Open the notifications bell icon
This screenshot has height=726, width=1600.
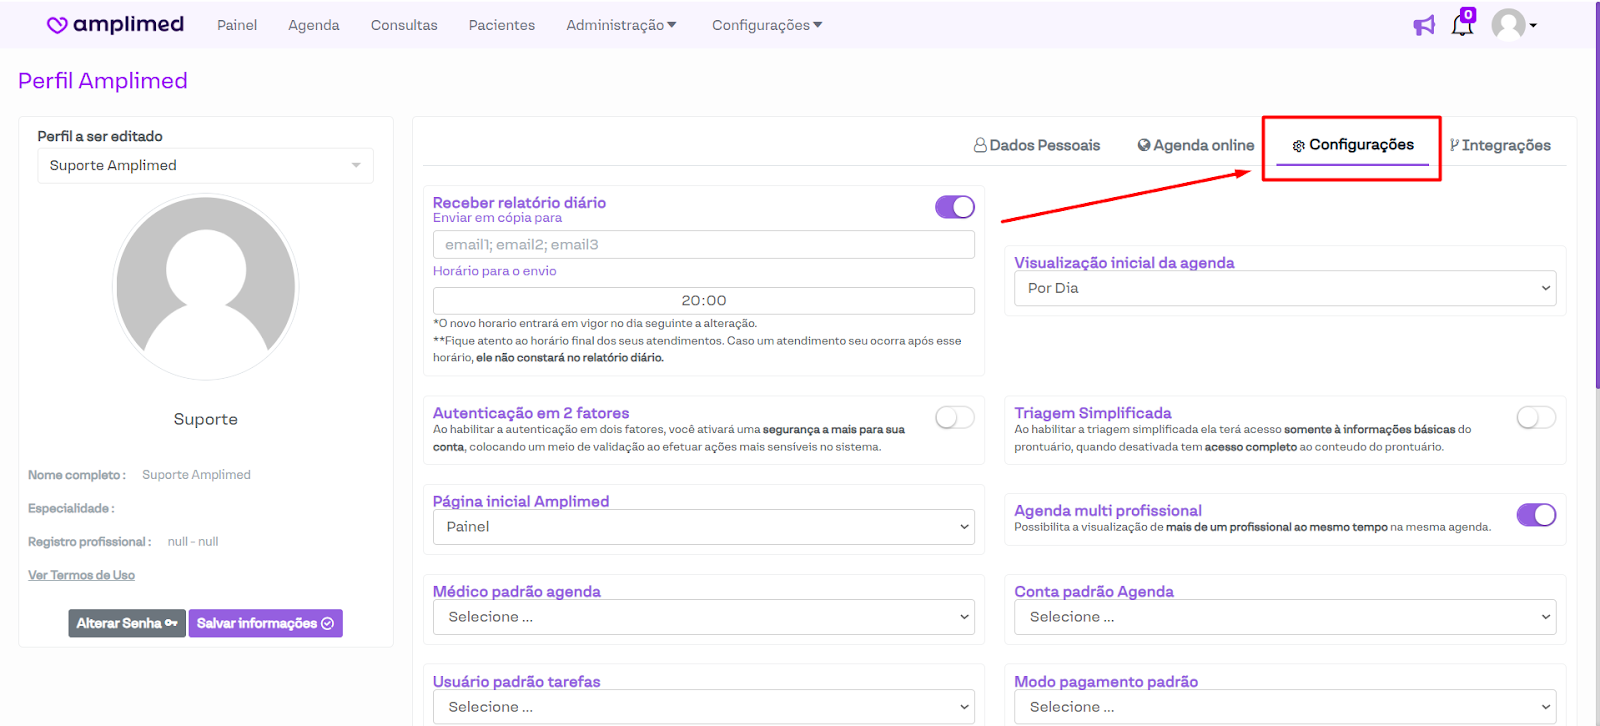click(x=1462, y=25)
